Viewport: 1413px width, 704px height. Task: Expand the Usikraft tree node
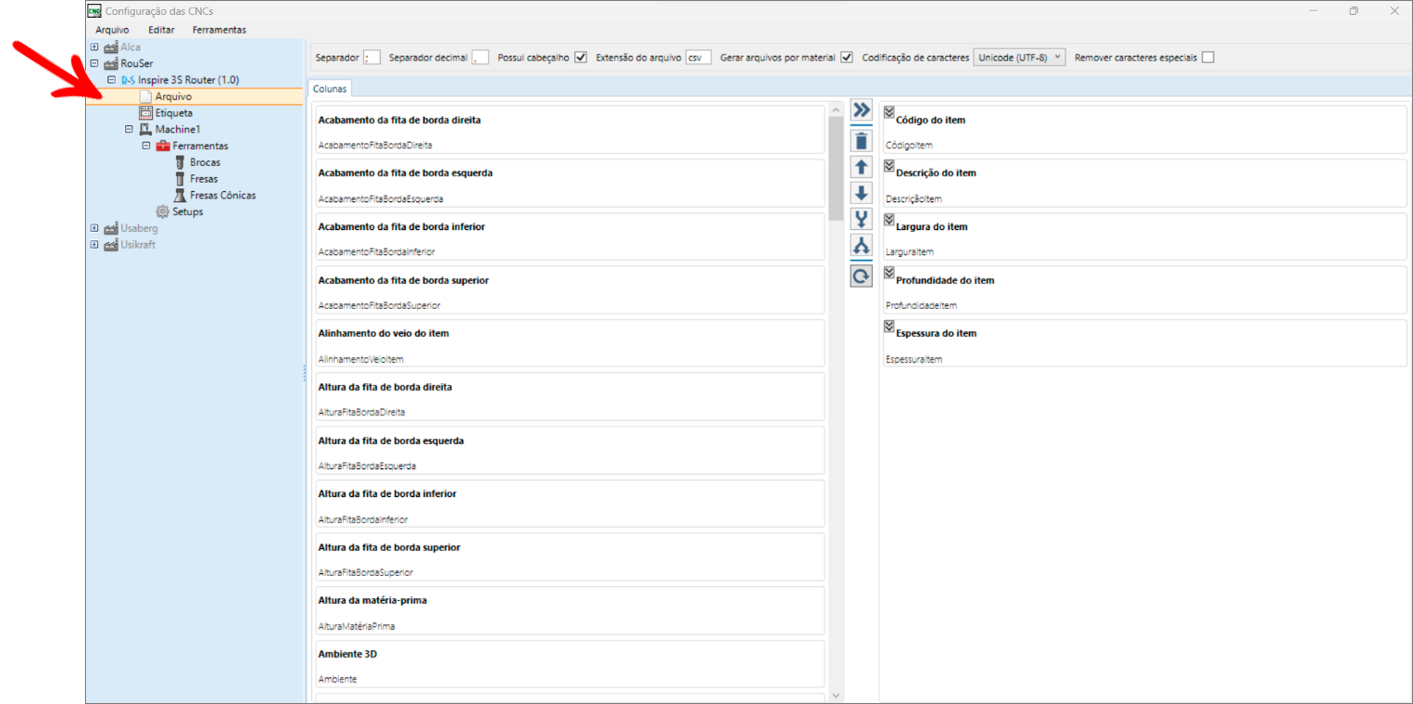(95, 245)
